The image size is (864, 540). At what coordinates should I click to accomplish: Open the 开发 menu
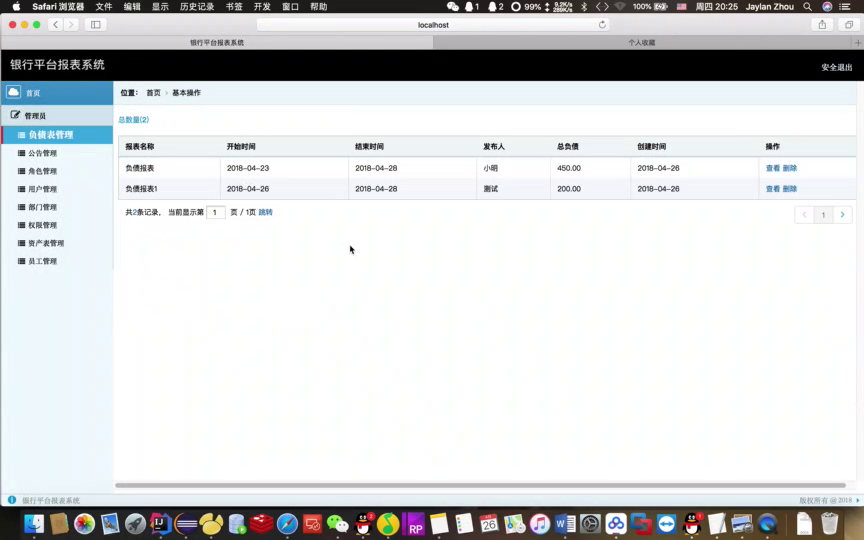pyautogui.click(x=262, y=7)
